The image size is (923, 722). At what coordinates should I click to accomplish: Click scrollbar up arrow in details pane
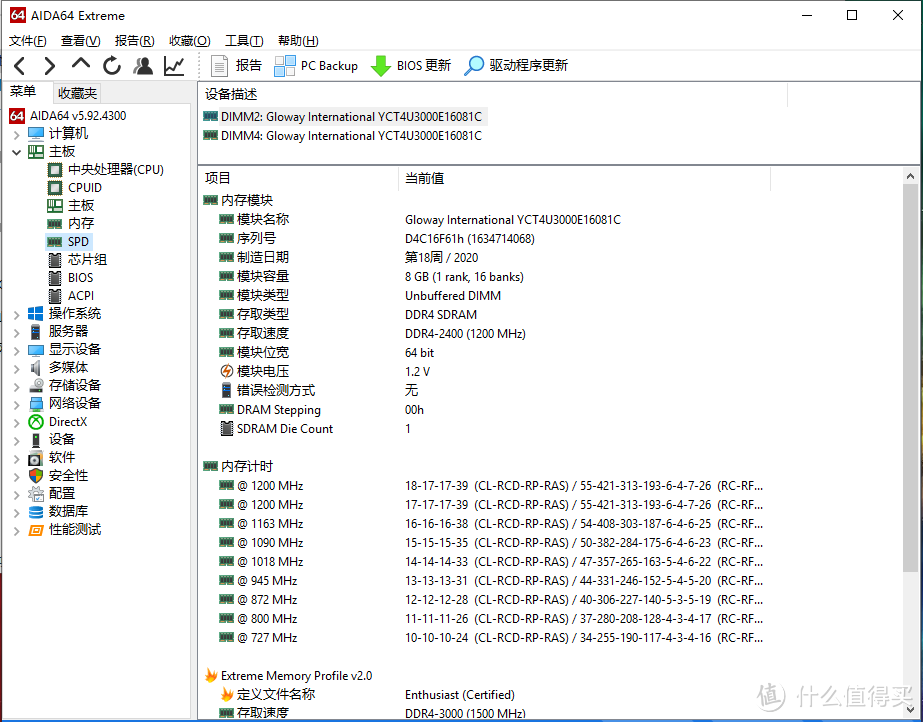[910, 176]
